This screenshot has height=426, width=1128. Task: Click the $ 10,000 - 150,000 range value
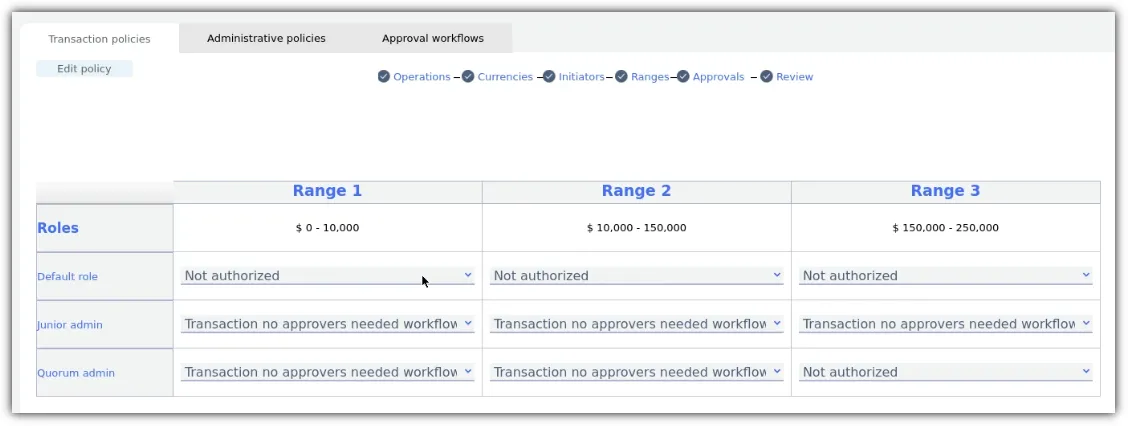coord(637,228)
